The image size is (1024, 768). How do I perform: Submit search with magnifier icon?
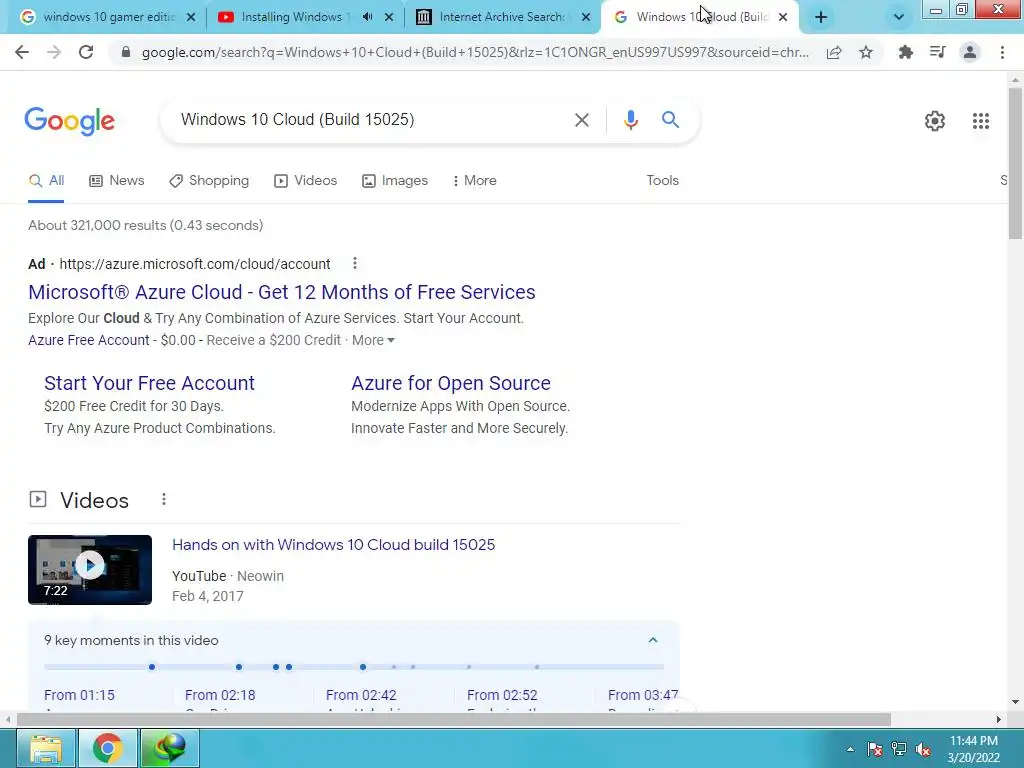coord(670,120)
